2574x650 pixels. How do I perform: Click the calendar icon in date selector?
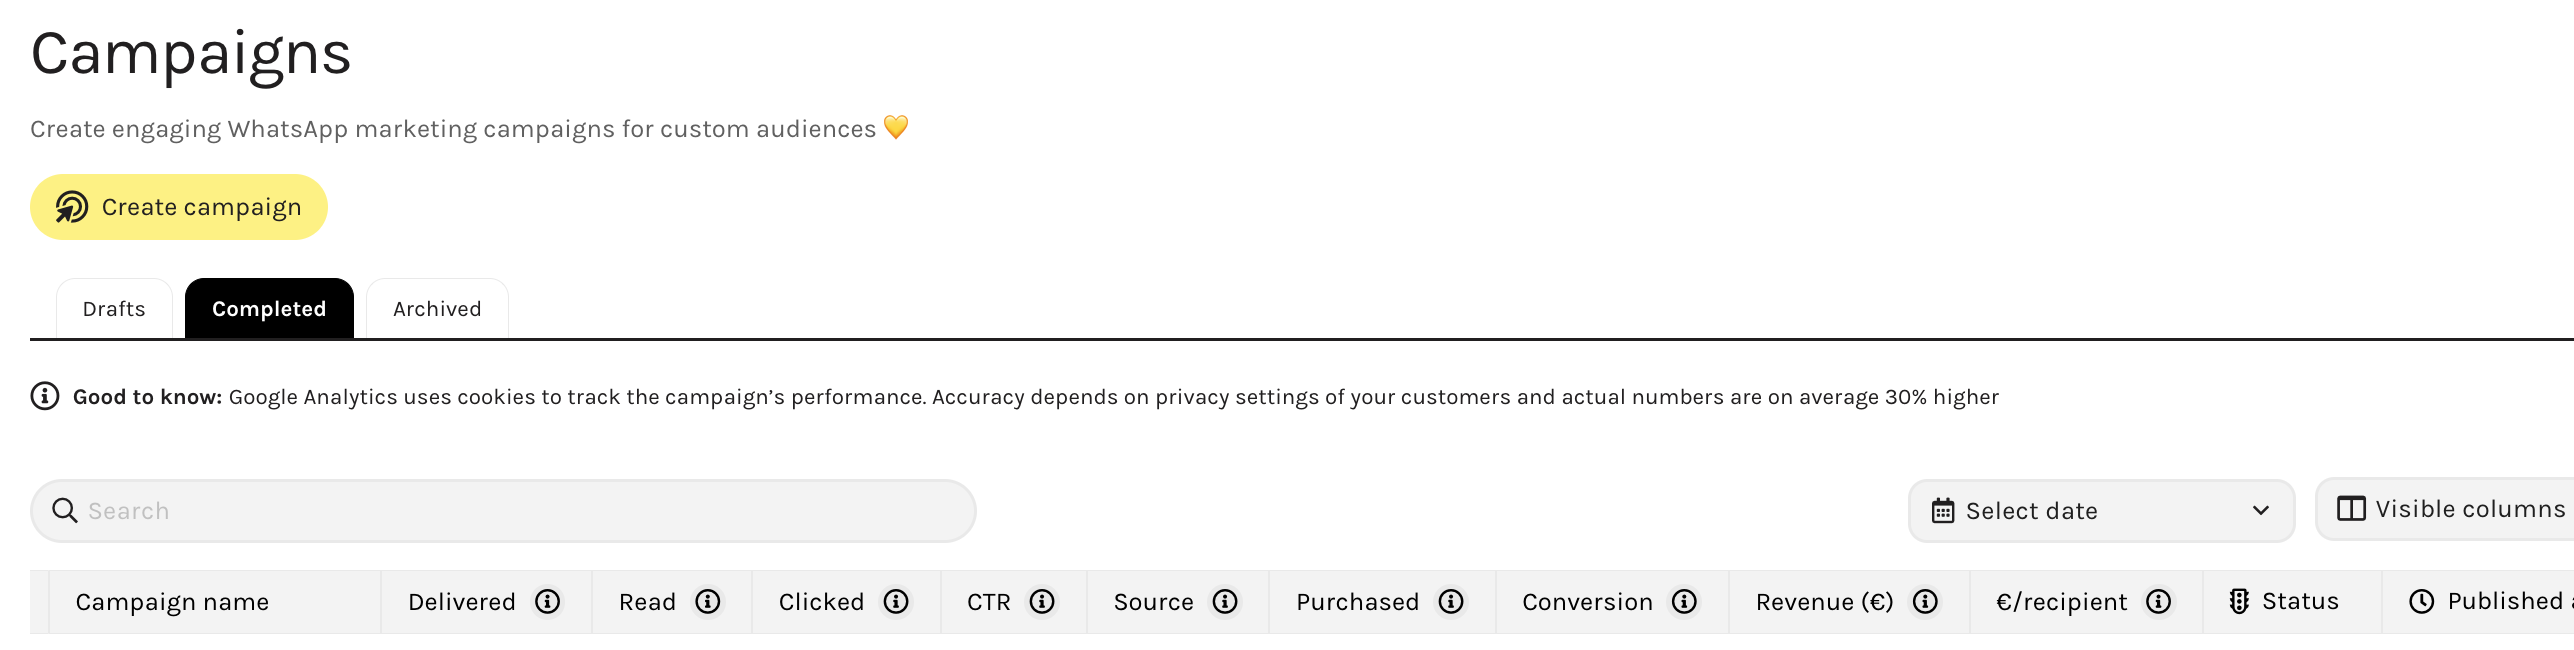point(1943,511)
